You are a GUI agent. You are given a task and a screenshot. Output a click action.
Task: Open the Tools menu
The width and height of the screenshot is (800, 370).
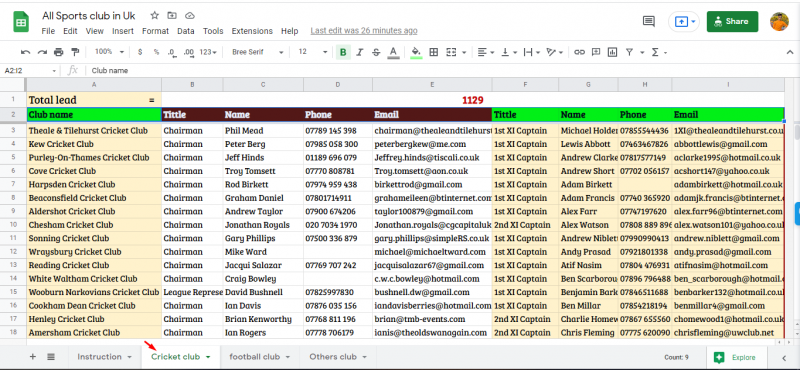point(213,31)
